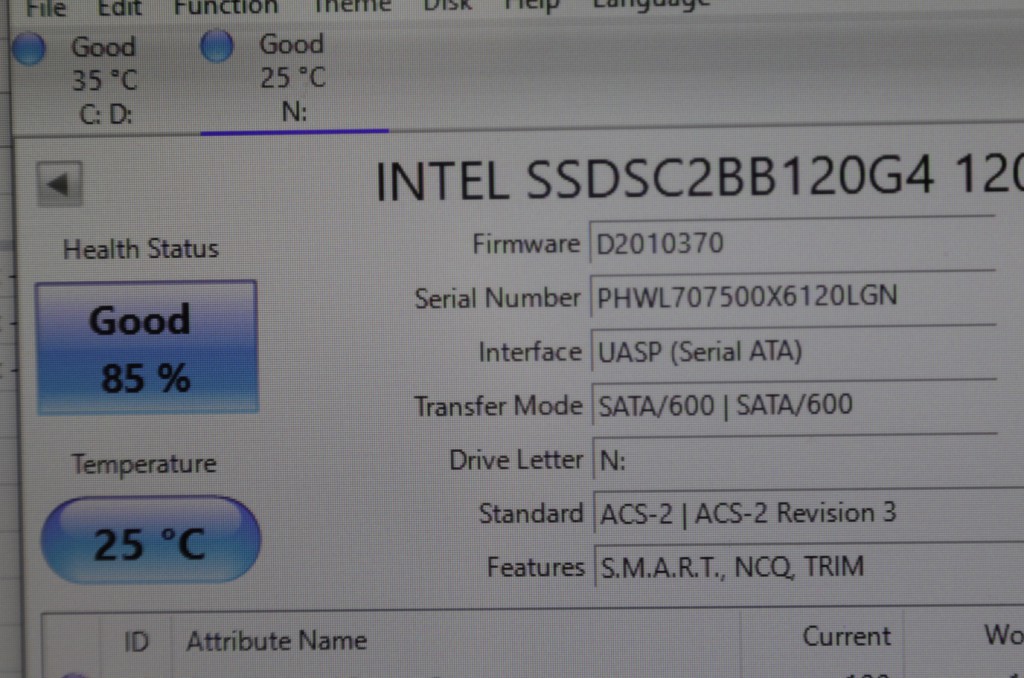Click the blue status orb for N: disk
The image size is (1024, 678).
pyautogui.click(x=216, y=46)
